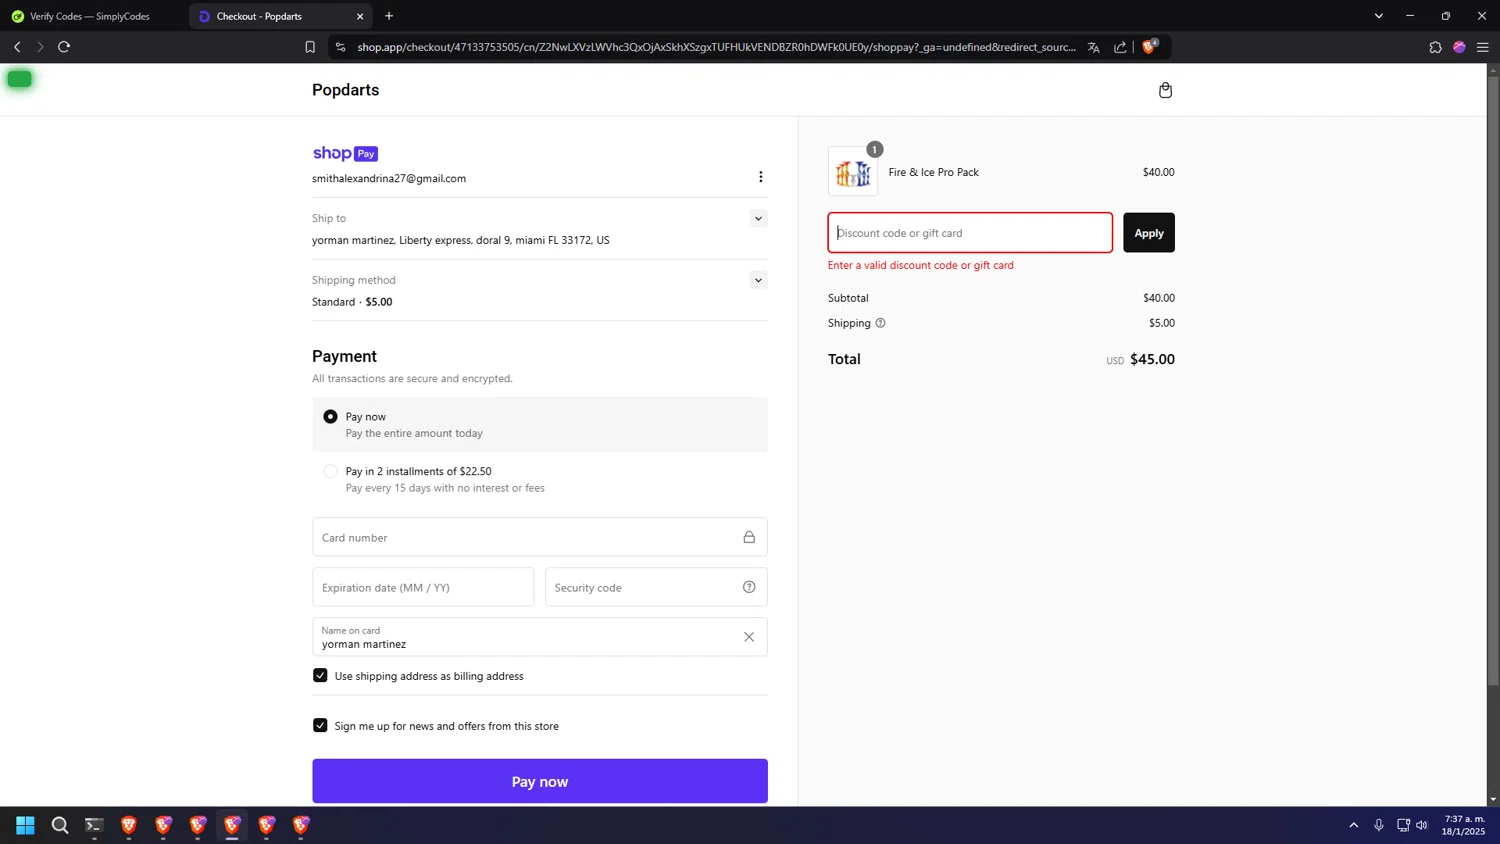Open the shopping bag cart icon

(x=1165, y=90)
